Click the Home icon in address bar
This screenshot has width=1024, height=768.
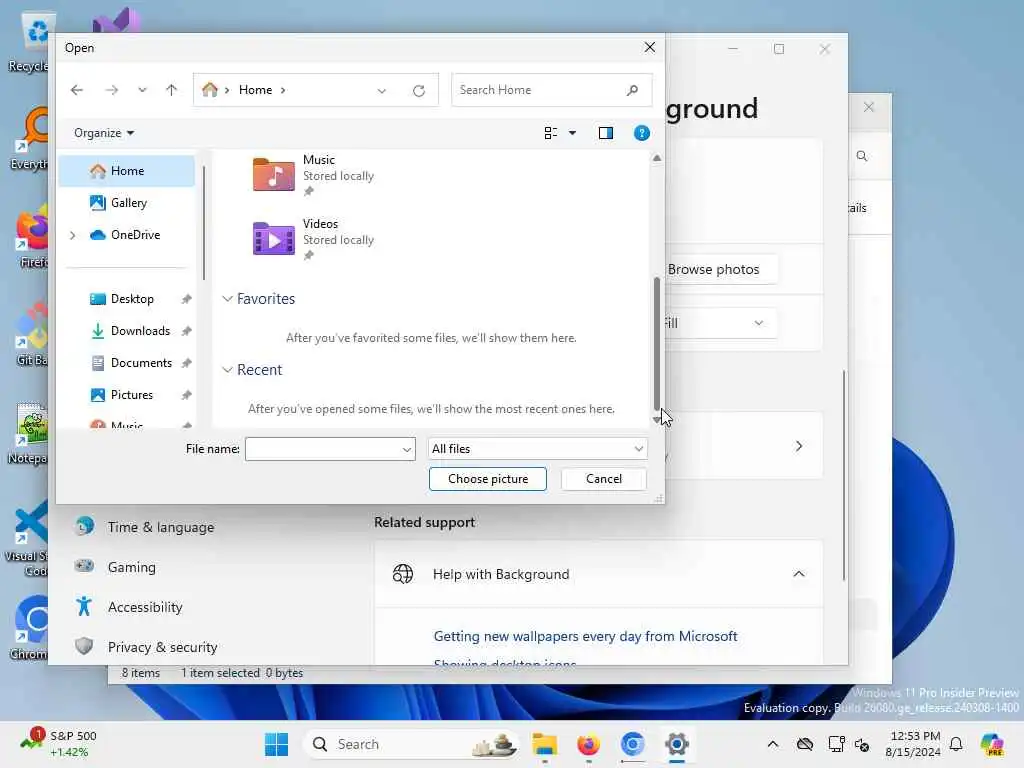click(210, 89)
